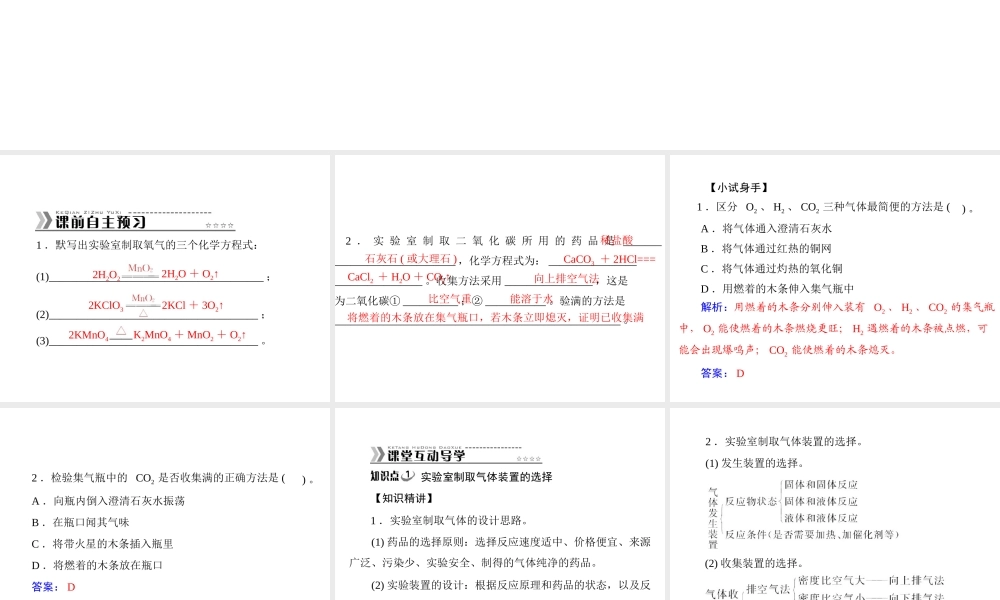Click the paragraph starting (1) 药品的选择原则
Viewport: 1000px width, 600px height.
click(x=499, y=552)
